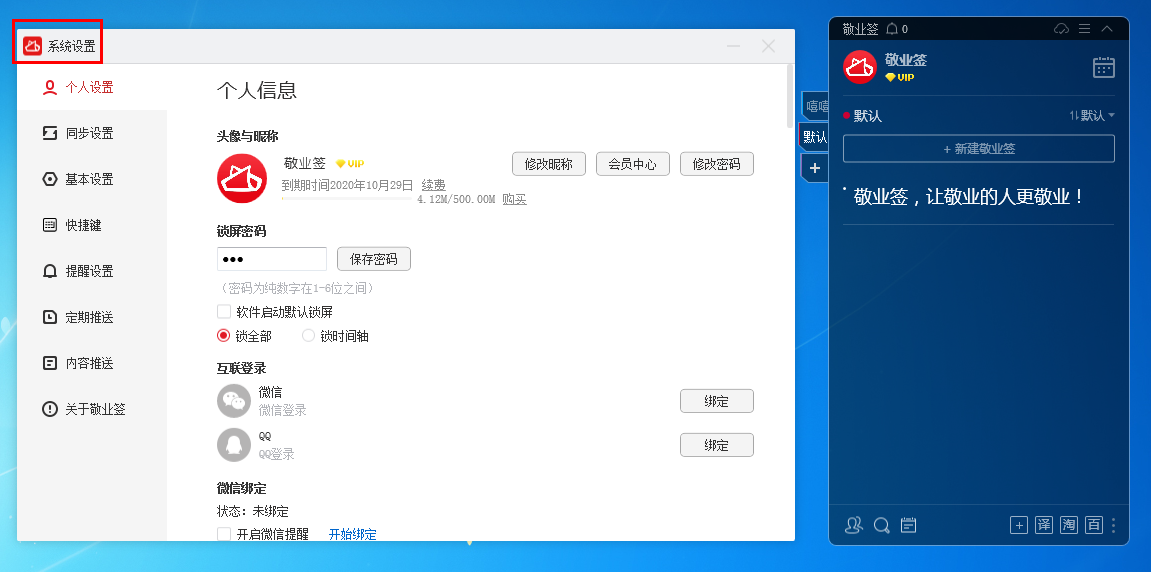
Task: Open the 提醒设置 section
Action: click(92, 272)
